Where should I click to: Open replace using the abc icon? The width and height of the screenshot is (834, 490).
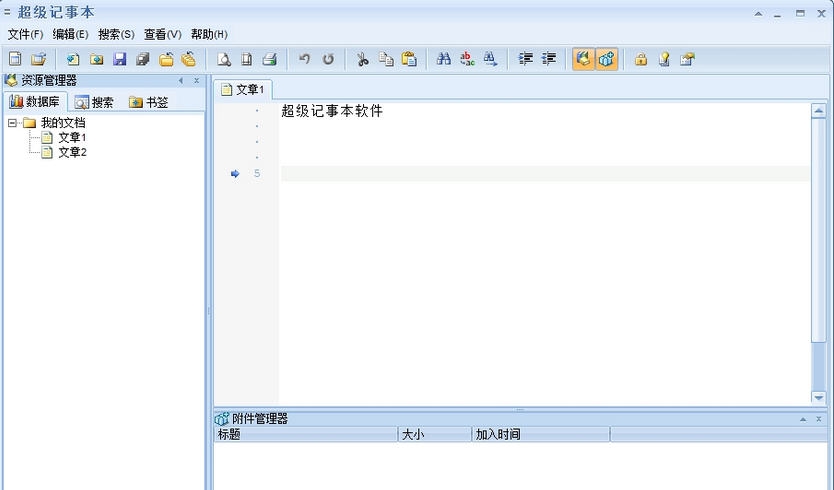click(467, 59)
